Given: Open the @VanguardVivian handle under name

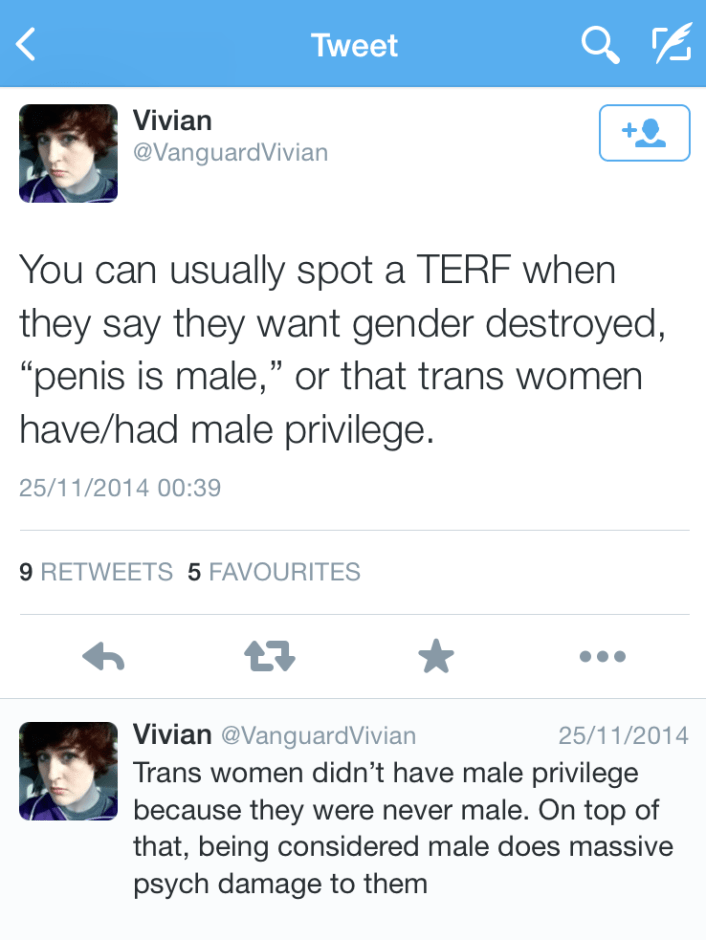Looking at the screenshot, I should (230, 153).
